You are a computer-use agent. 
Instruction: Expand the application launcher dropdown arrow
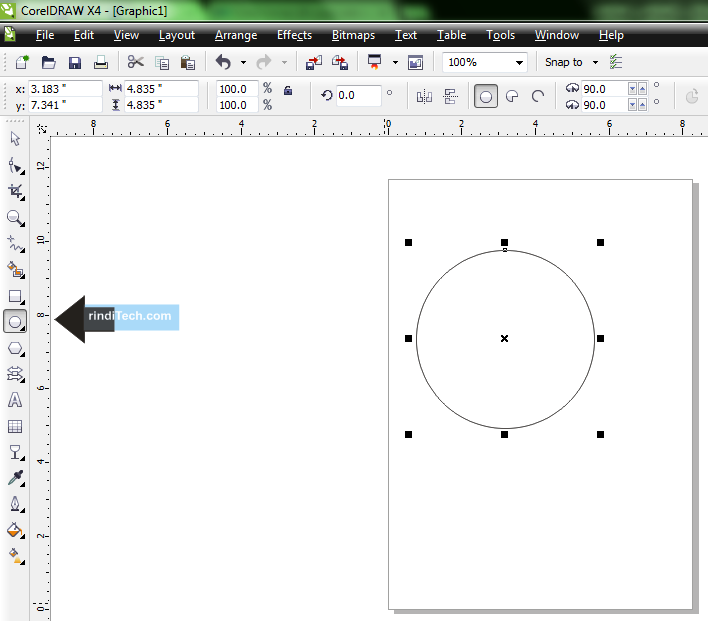395,62
